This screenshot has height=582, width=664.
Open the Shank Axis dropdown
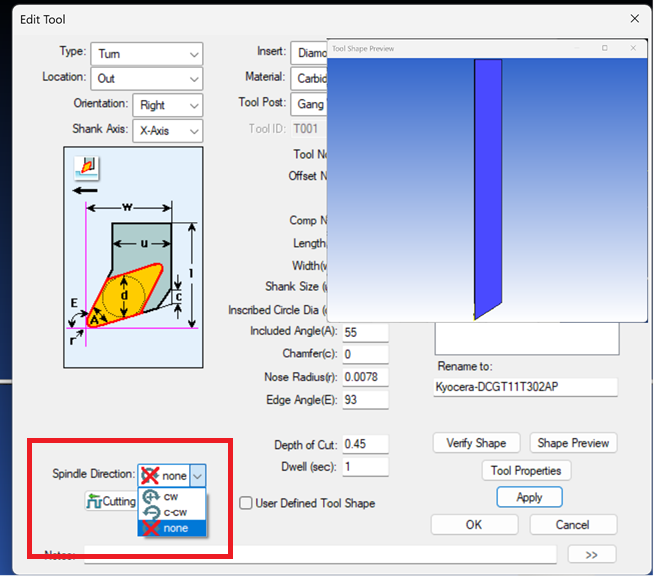pos(168,130)
